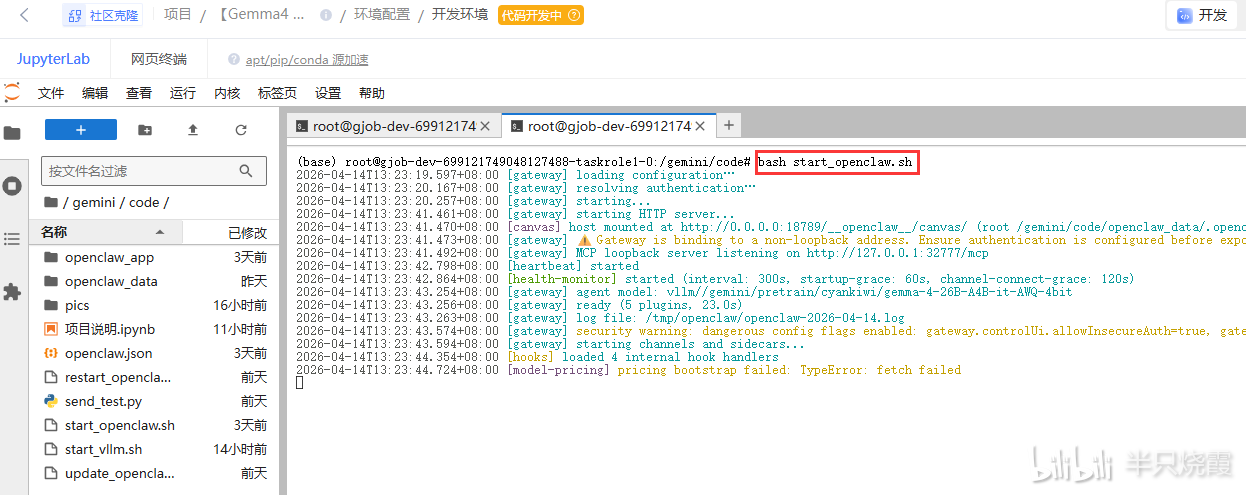Click the 3天前 time of openclaw_app
The width and height of the screenshot is (1246, 495).
coord(250,257)
